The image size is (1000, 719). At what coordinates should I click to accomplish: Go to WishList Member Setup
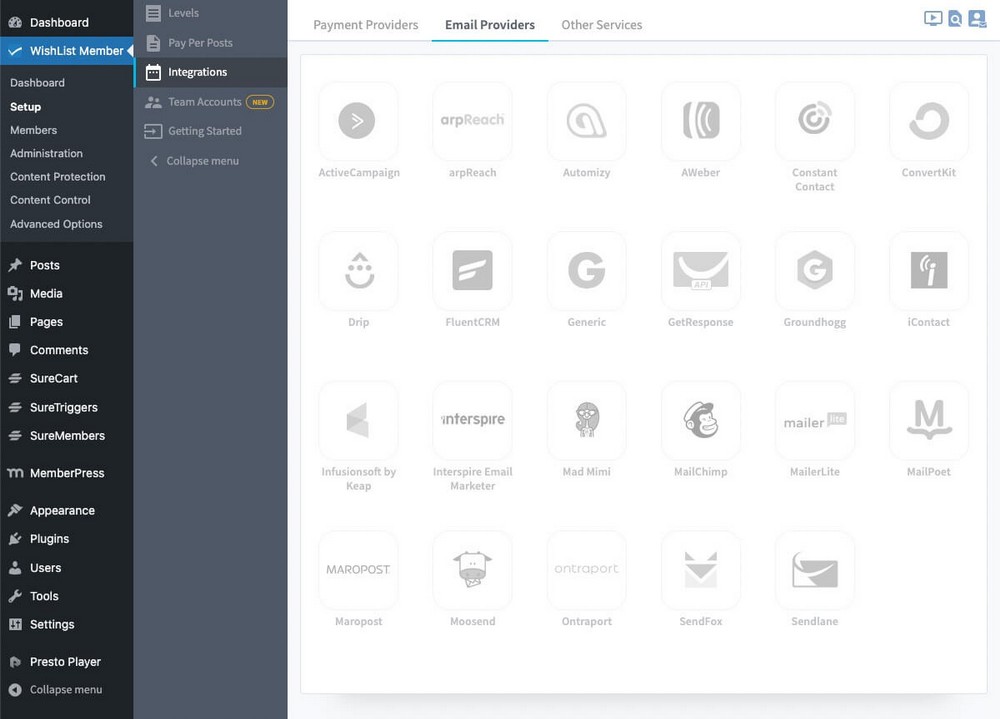(x=26, y=107)
